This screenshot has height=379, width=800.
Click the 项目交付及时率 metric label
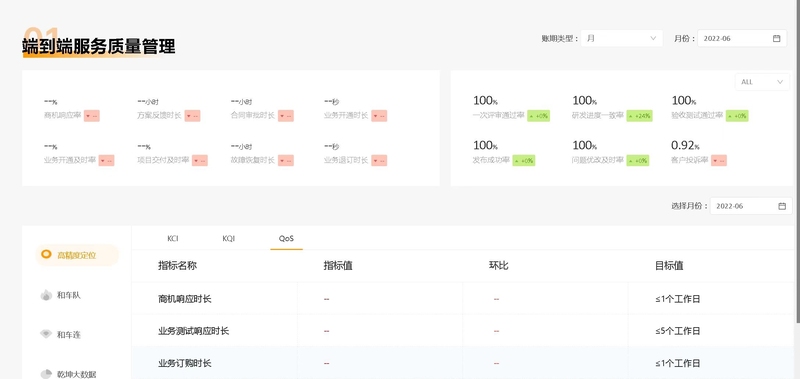click(x=163, y=160)
